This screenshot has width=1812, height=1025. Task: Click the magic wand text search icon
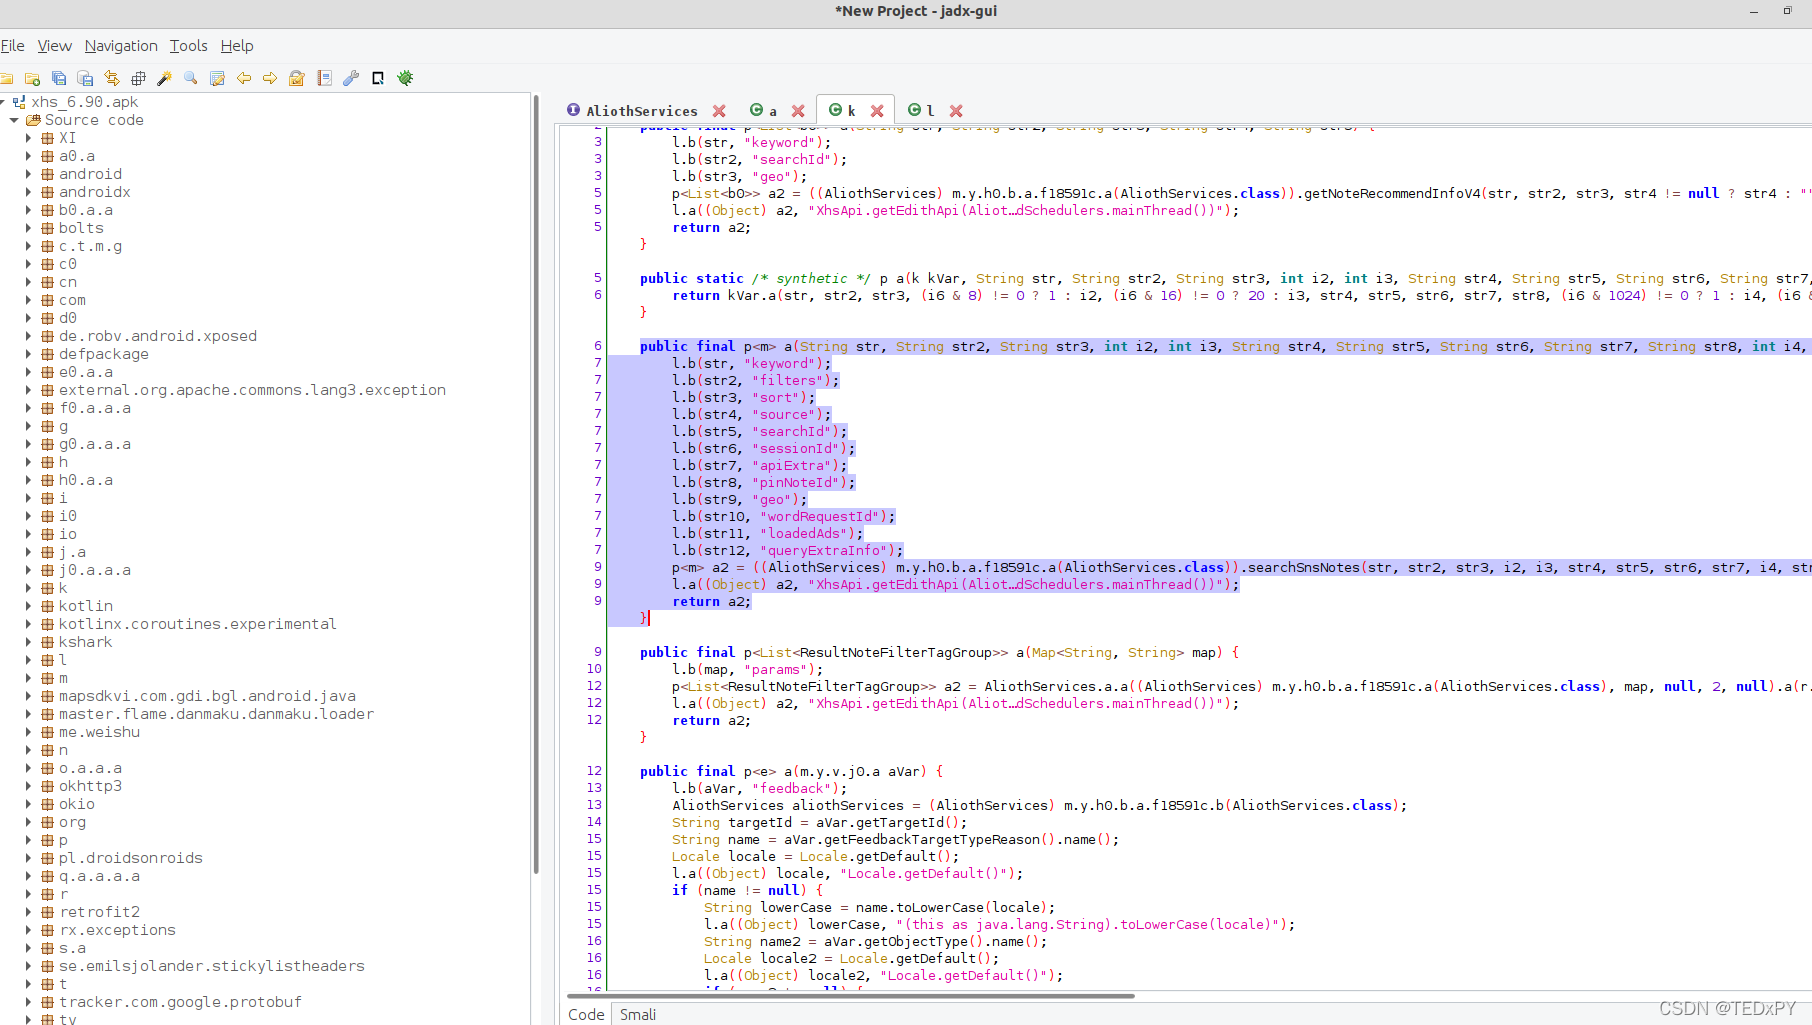[x=165, y=78]
